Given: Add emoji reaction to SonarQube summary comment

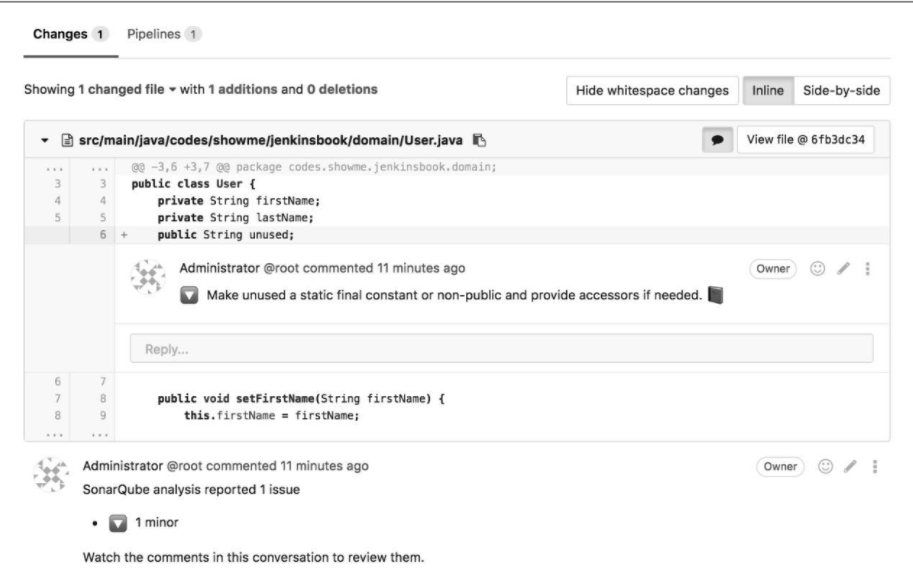Looking at the screenshot, I should coord(825,466).
